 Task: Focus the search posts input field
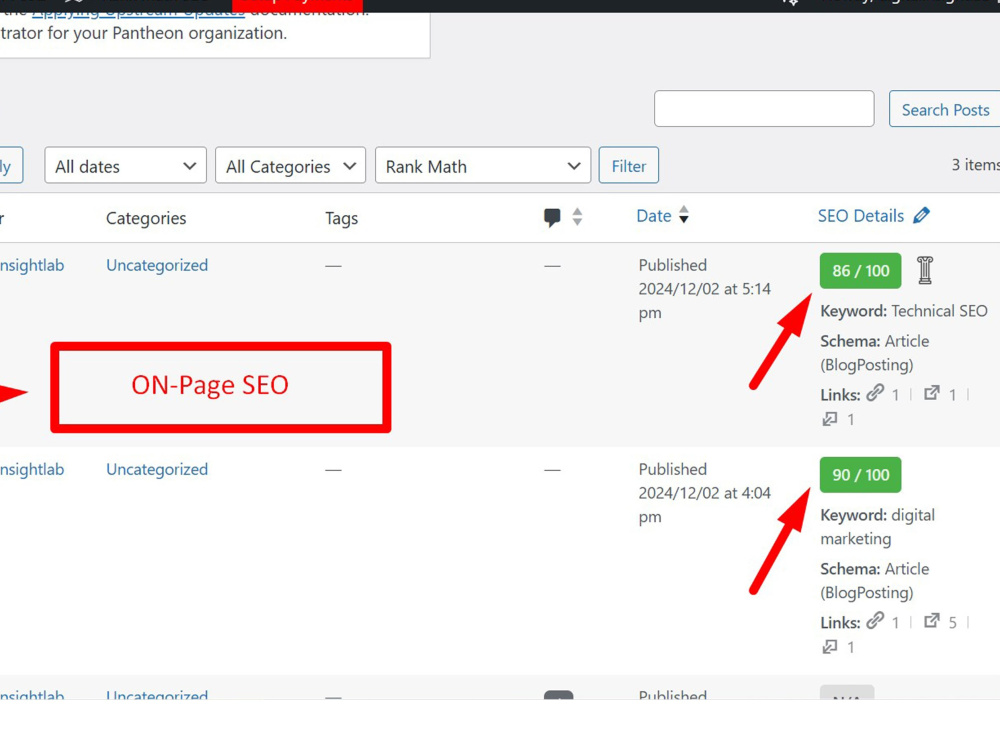(763, 108)
